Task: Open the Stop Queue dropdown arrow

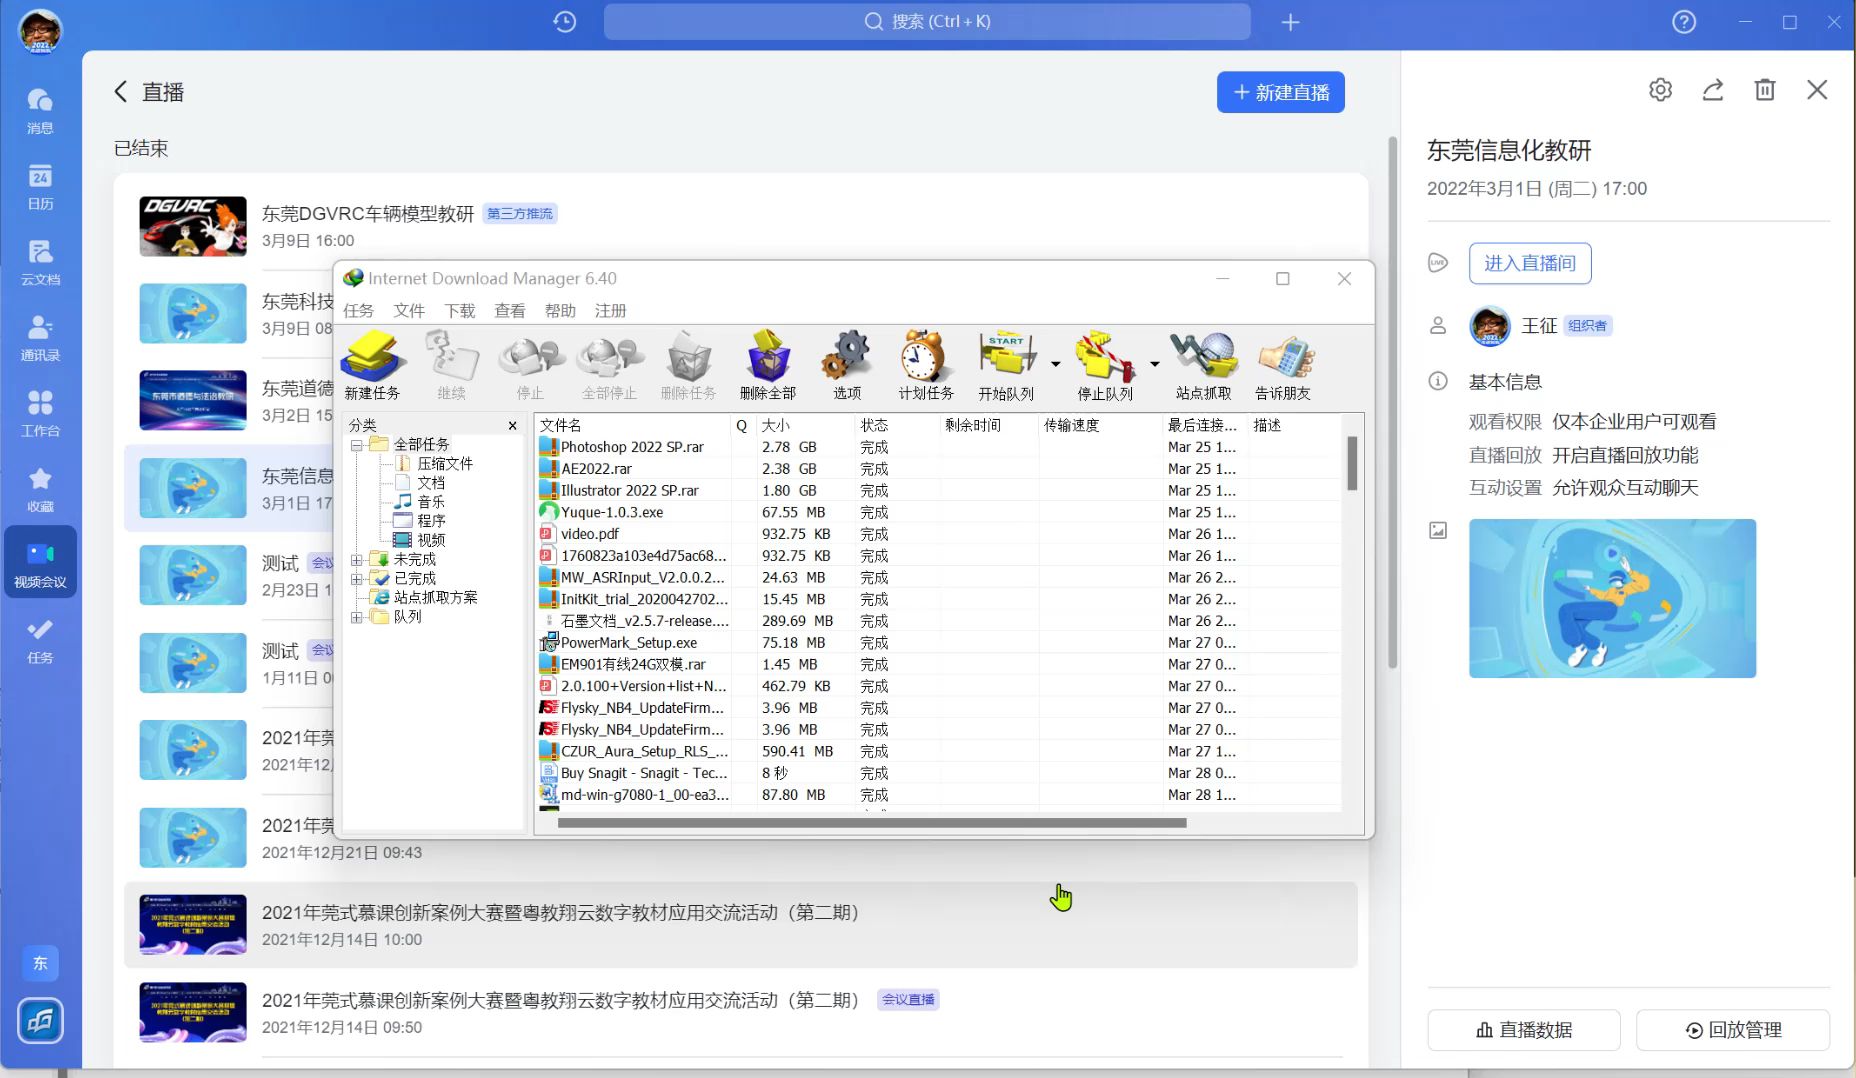Action: [x=1154, y=364]
